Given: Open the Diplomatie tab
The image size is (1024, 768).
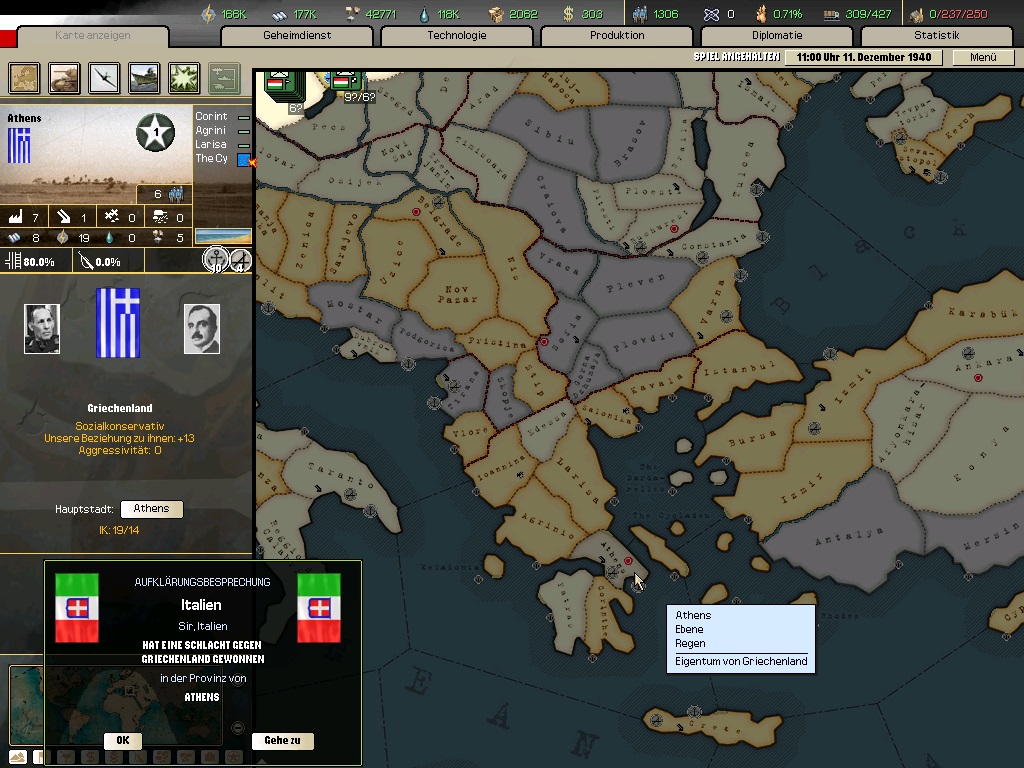Looking at the screenshot, I should tap(777, 36).
